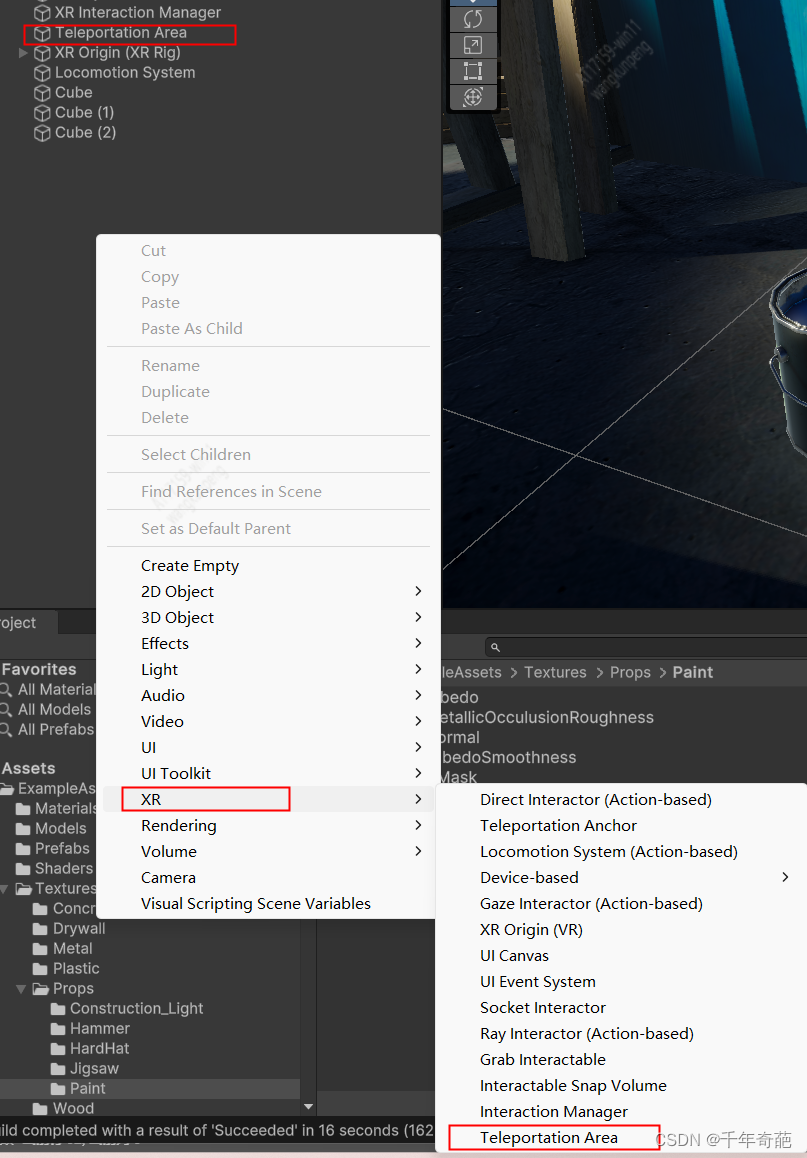Select the Rect tool in scene toolbar

pyautogui.click(x=473, y=71)
